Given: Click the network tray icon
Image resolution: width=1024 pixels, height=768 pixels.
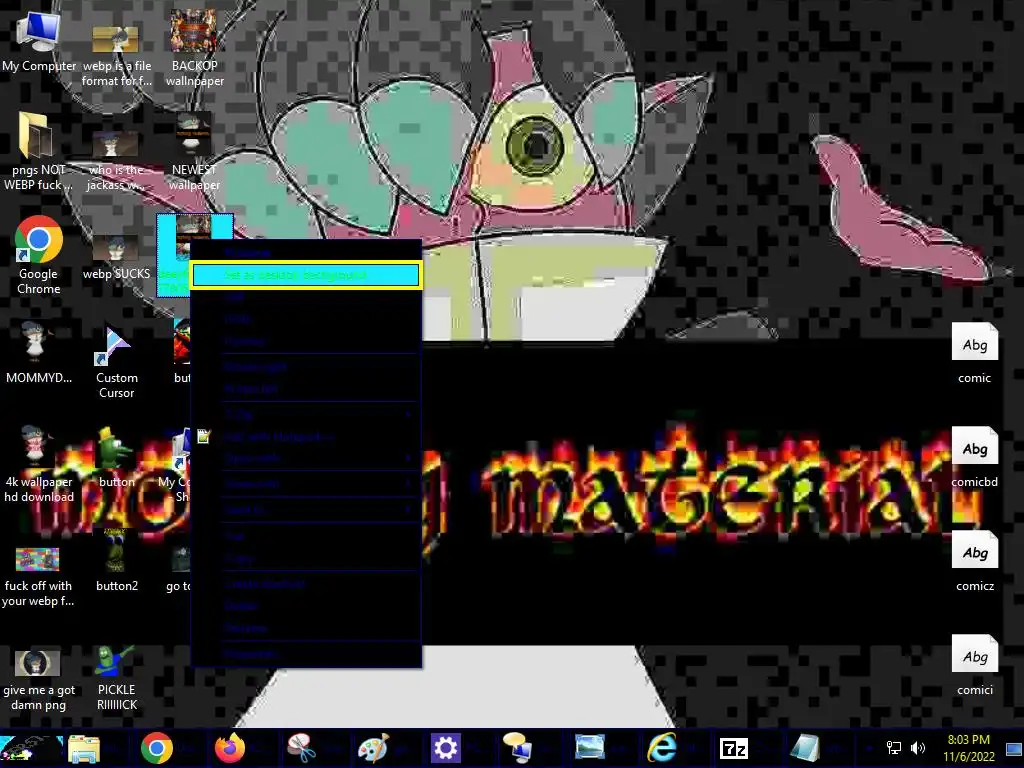Looking at the screenshot, I should 893,748.
